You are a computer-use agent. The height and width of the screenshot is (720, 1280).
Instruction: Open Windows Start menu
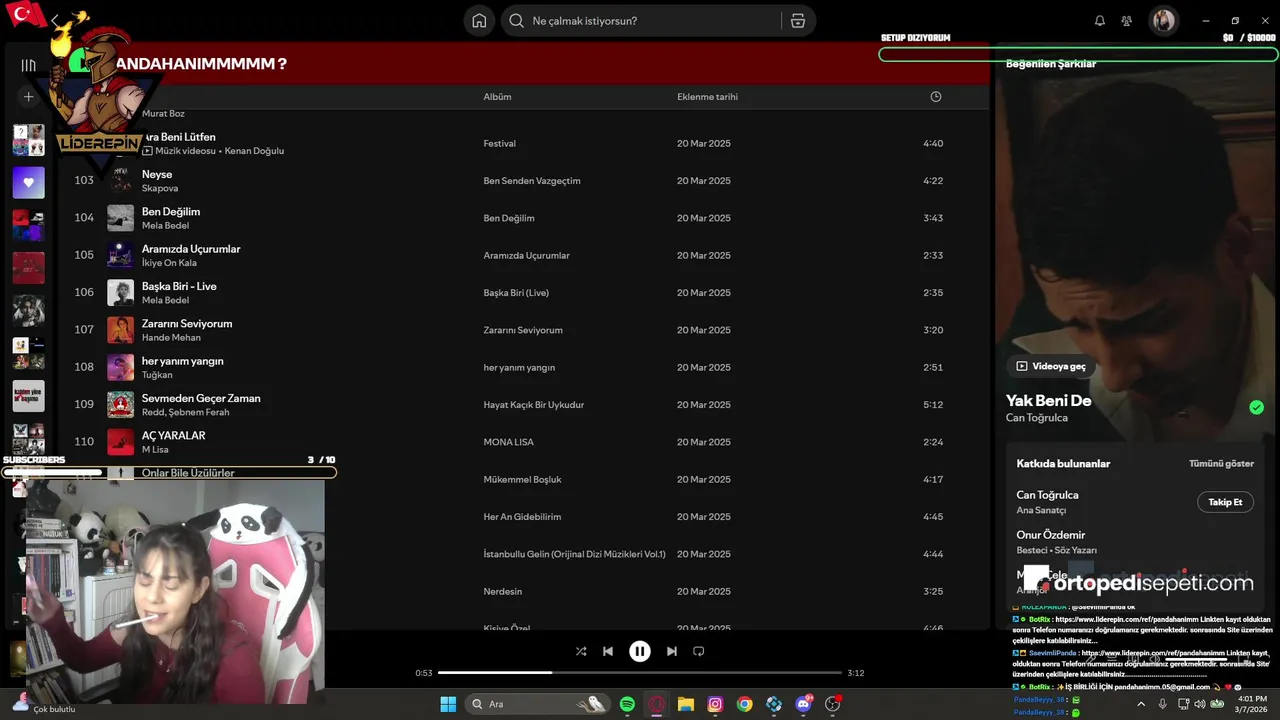tap(448, 704)
